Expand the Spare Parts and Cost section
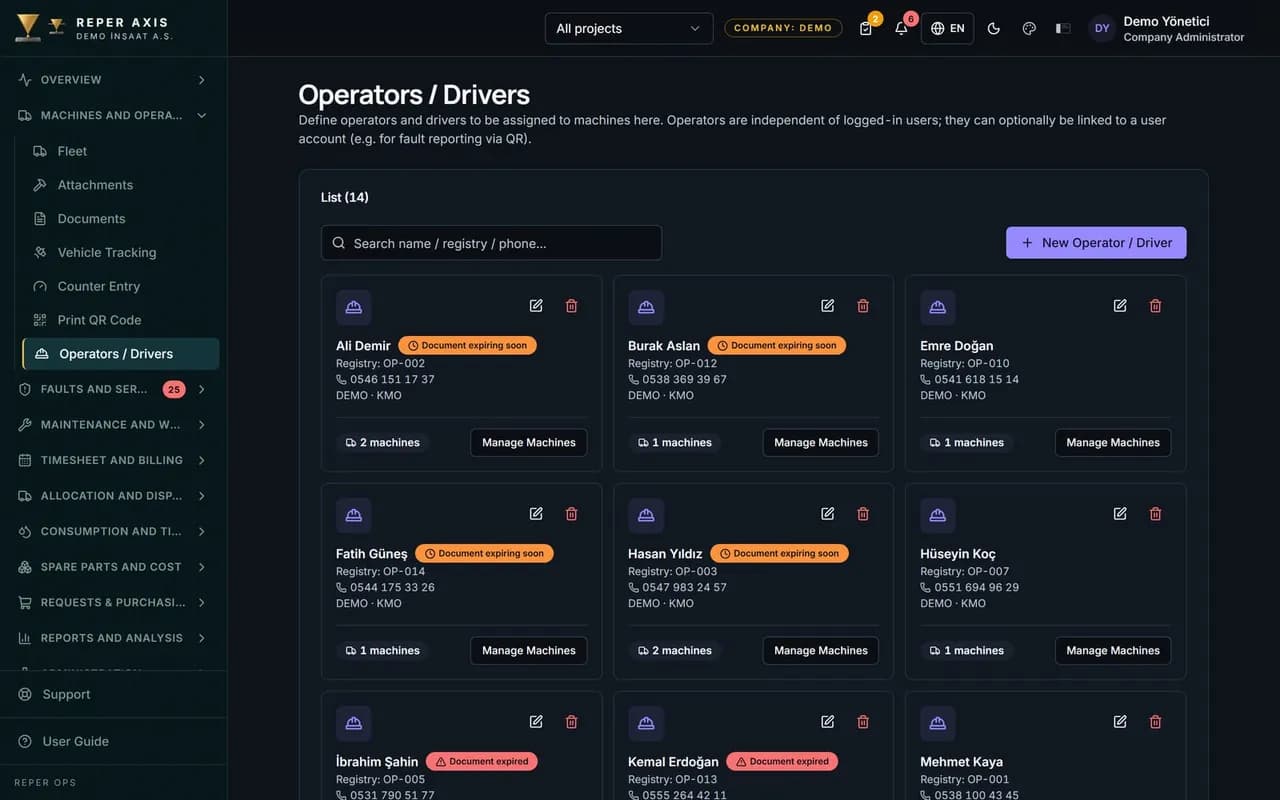 pyautogui.click(x=113, y=567)
